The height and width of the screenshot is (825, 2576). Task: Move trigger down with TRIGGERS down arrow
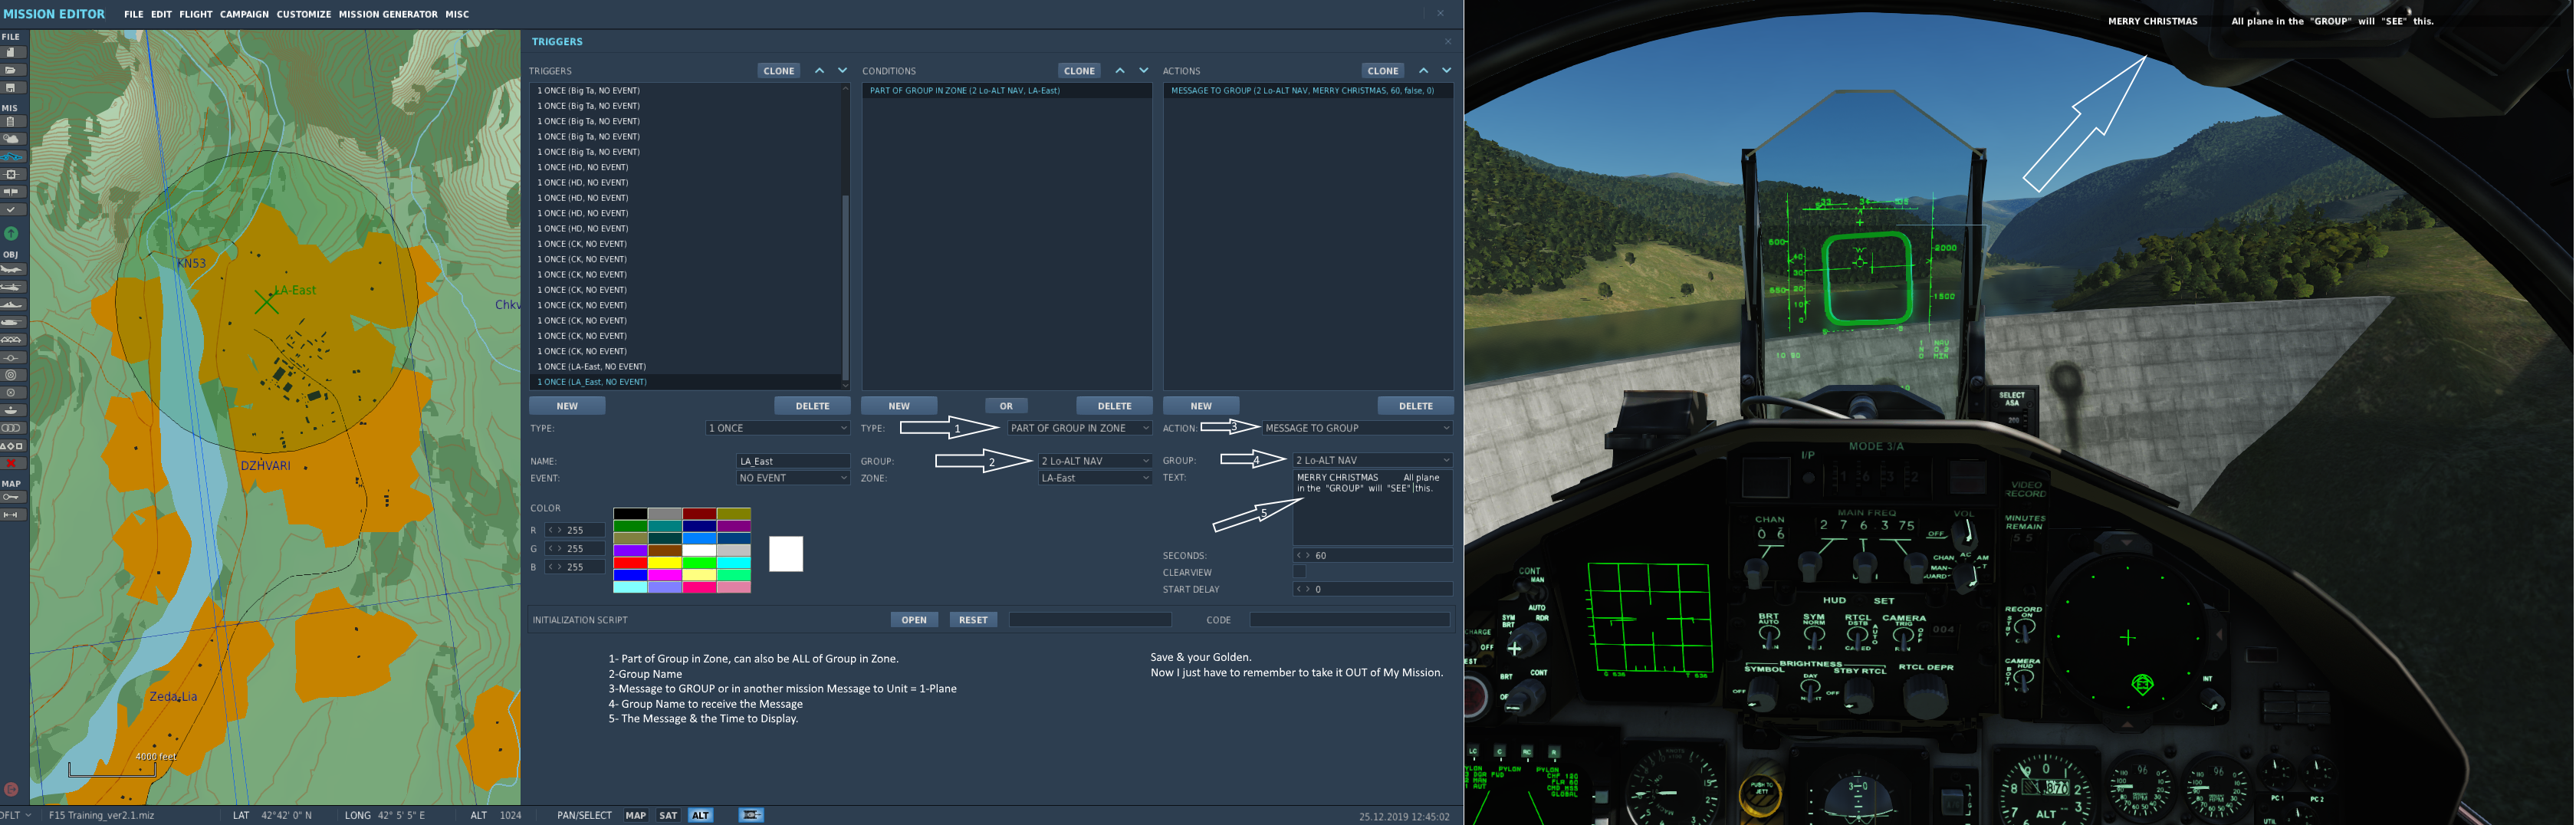click(x=842, y=71)
